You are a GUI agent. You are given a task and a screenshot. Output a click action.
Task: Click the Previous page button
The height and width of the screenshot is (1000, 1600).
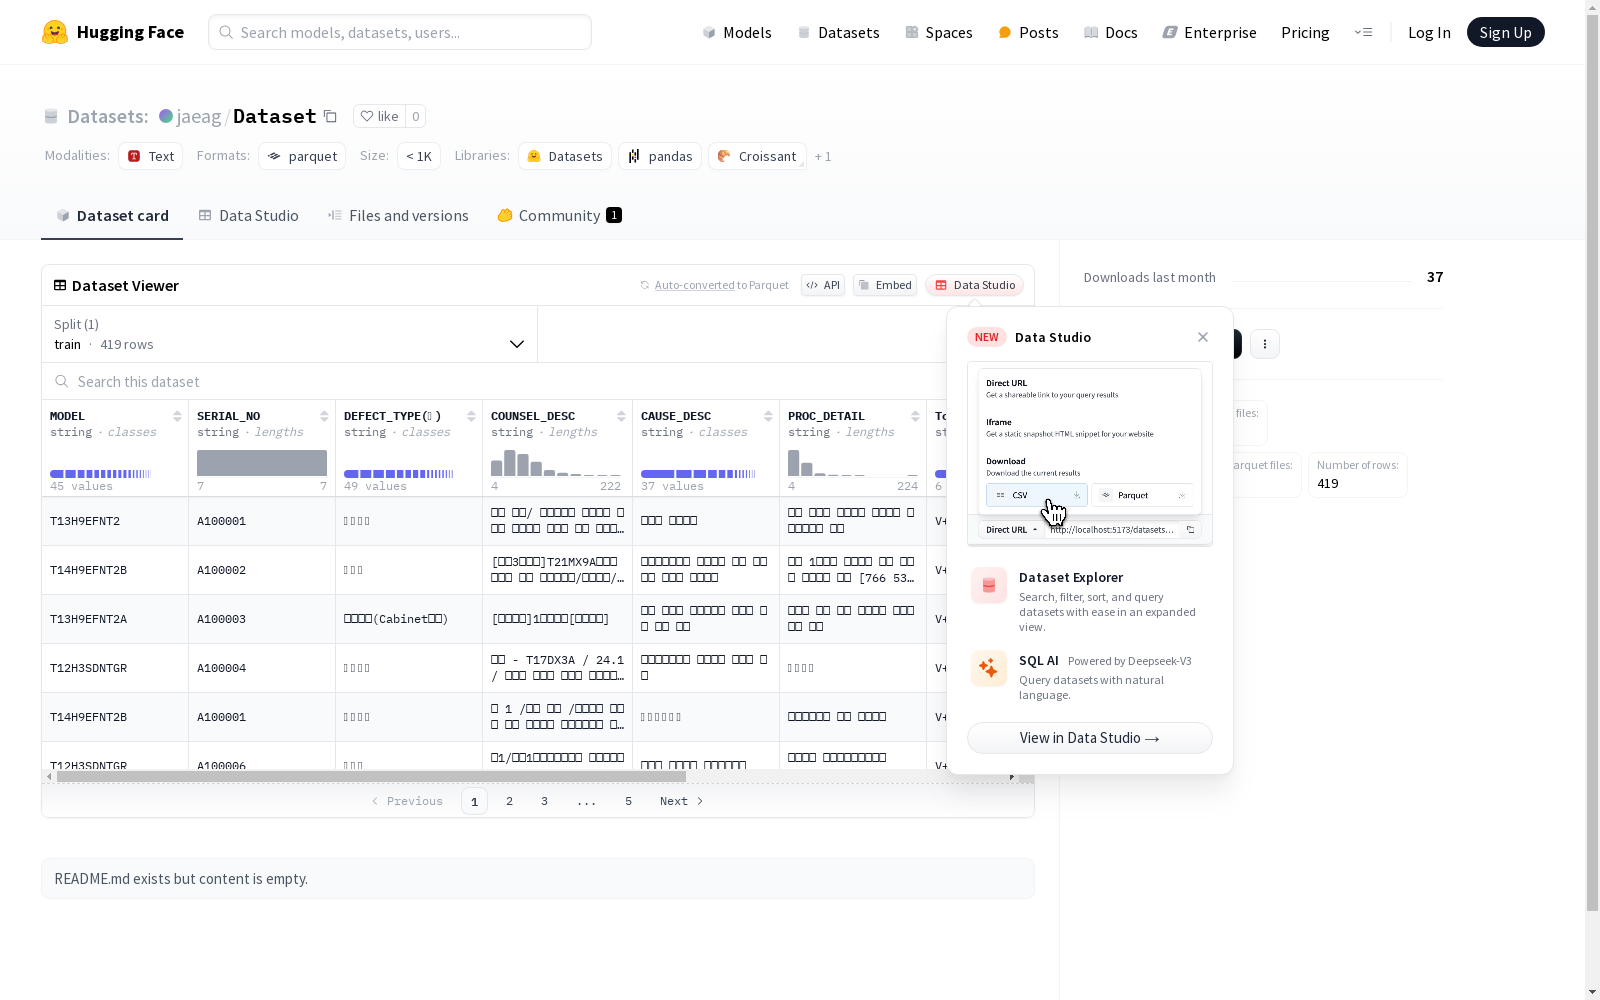[x=407, y=801]
